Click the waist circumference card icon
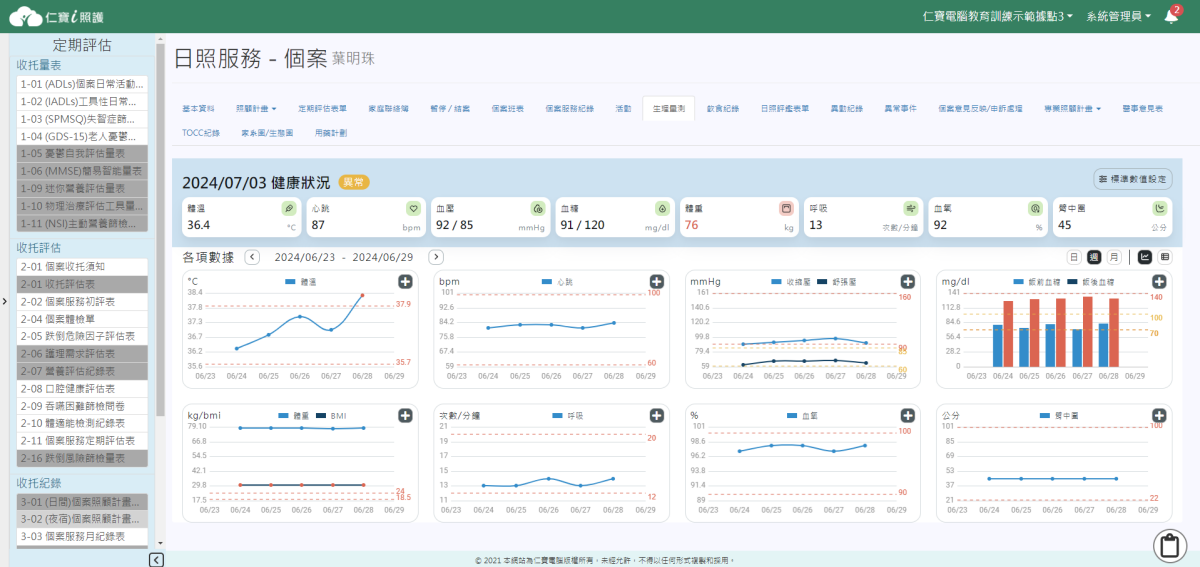1200x567 pixels. pyautogui.click(x=1159, y=208)
